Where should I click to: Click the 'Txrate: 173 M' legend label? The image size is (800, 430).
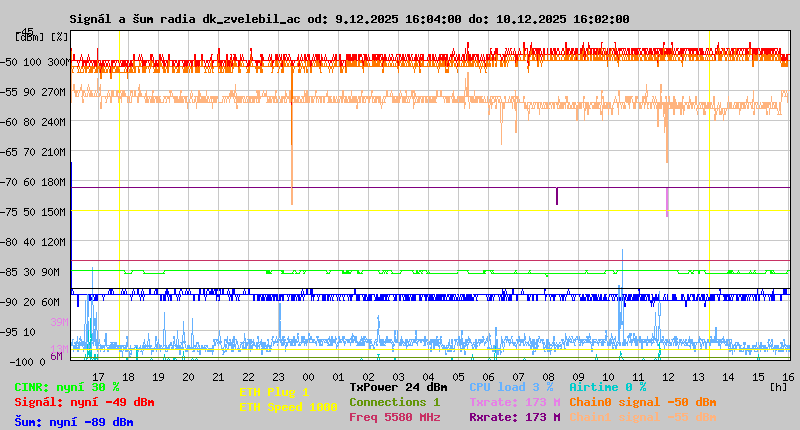pyautogui.click(x=515, y=402)
